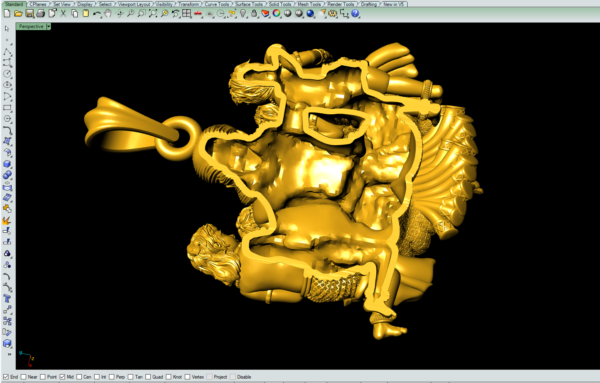600x383 pixels.
Task: Switch to the Drafting toolbar tab
Action: (x=369, y=4)
